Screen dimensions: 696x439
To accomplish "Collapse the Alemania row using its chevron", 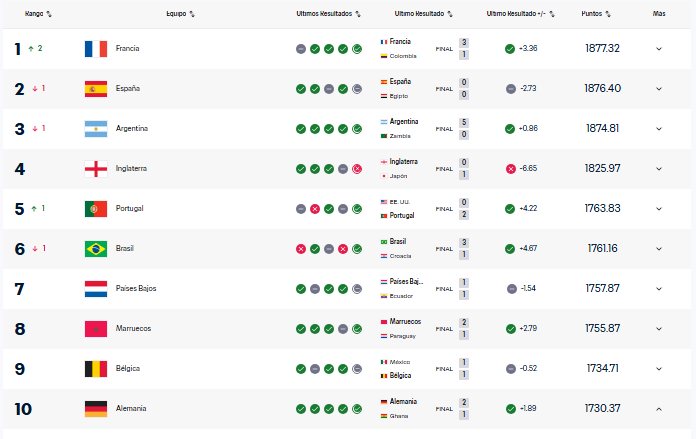I will click(659, 409).
